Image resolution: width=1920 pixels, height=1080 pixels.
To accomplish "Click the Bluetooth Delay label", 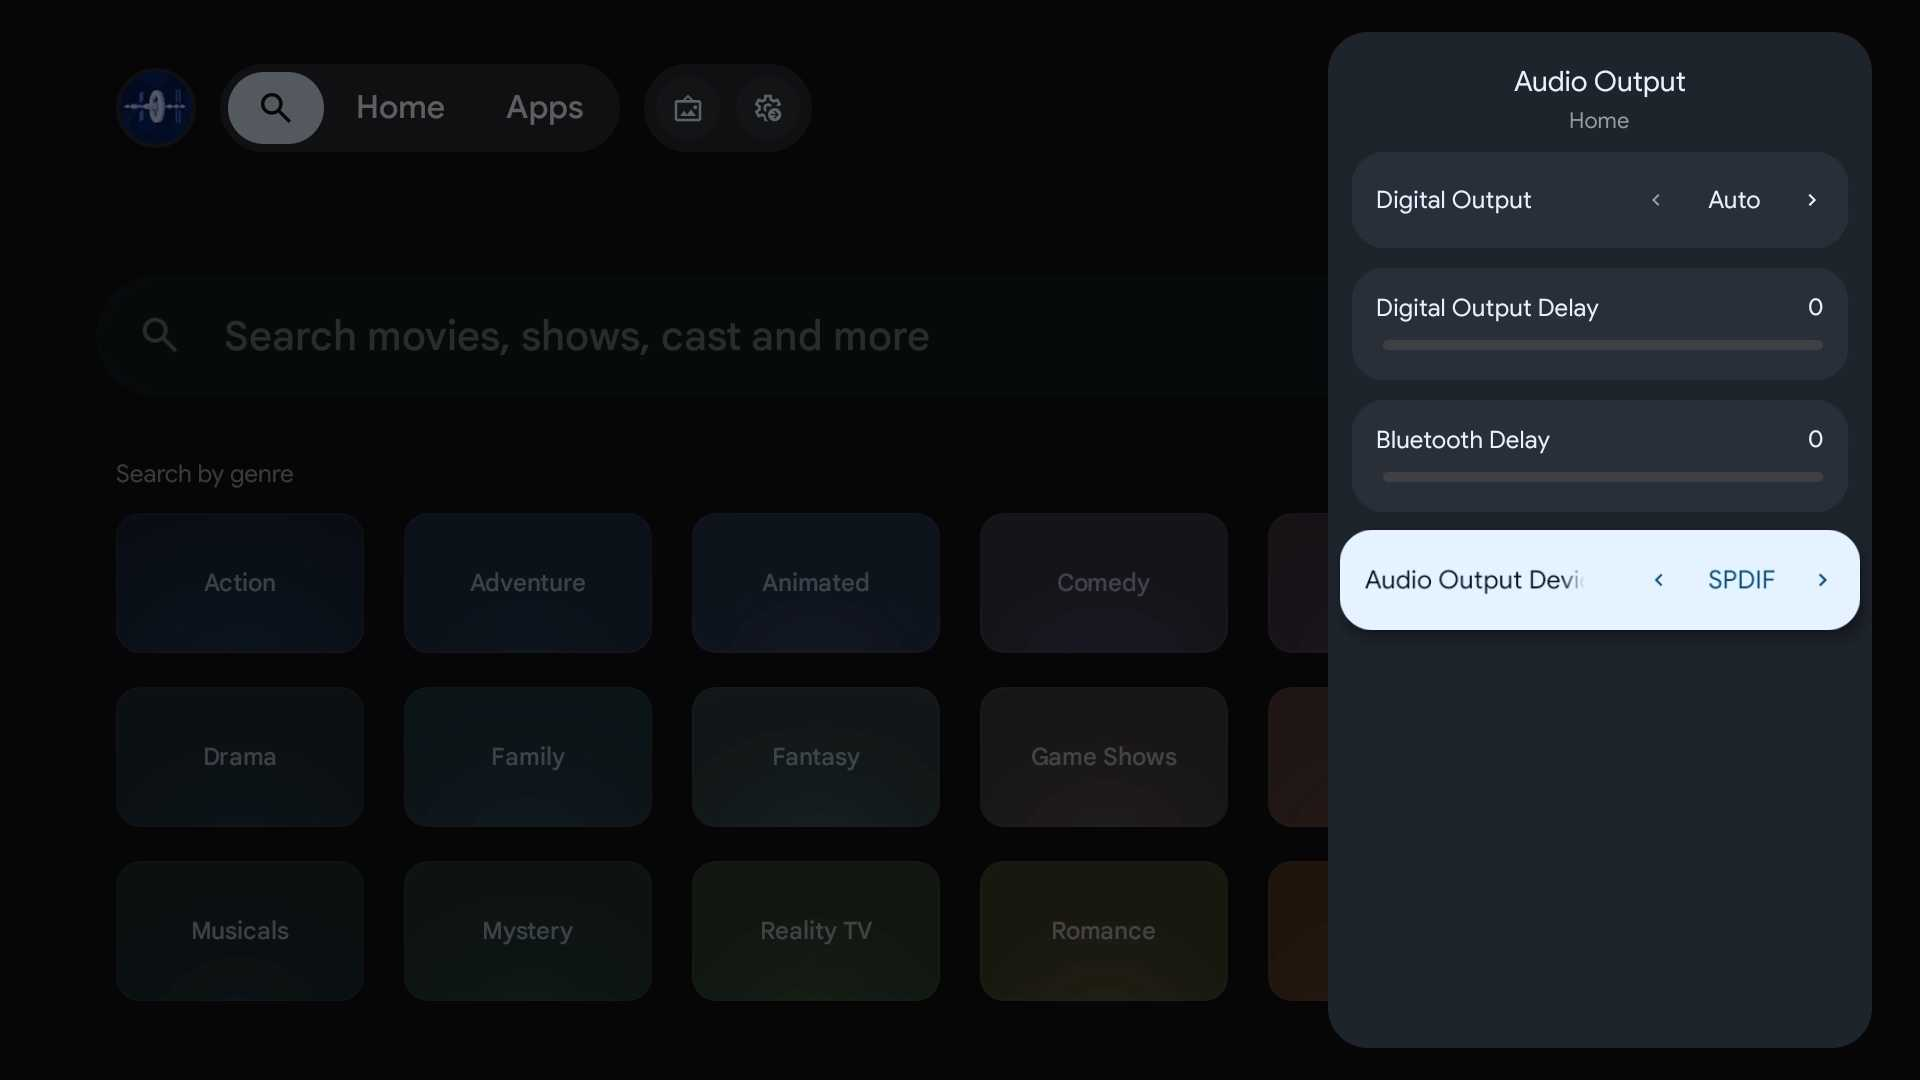I will 1462,440.
